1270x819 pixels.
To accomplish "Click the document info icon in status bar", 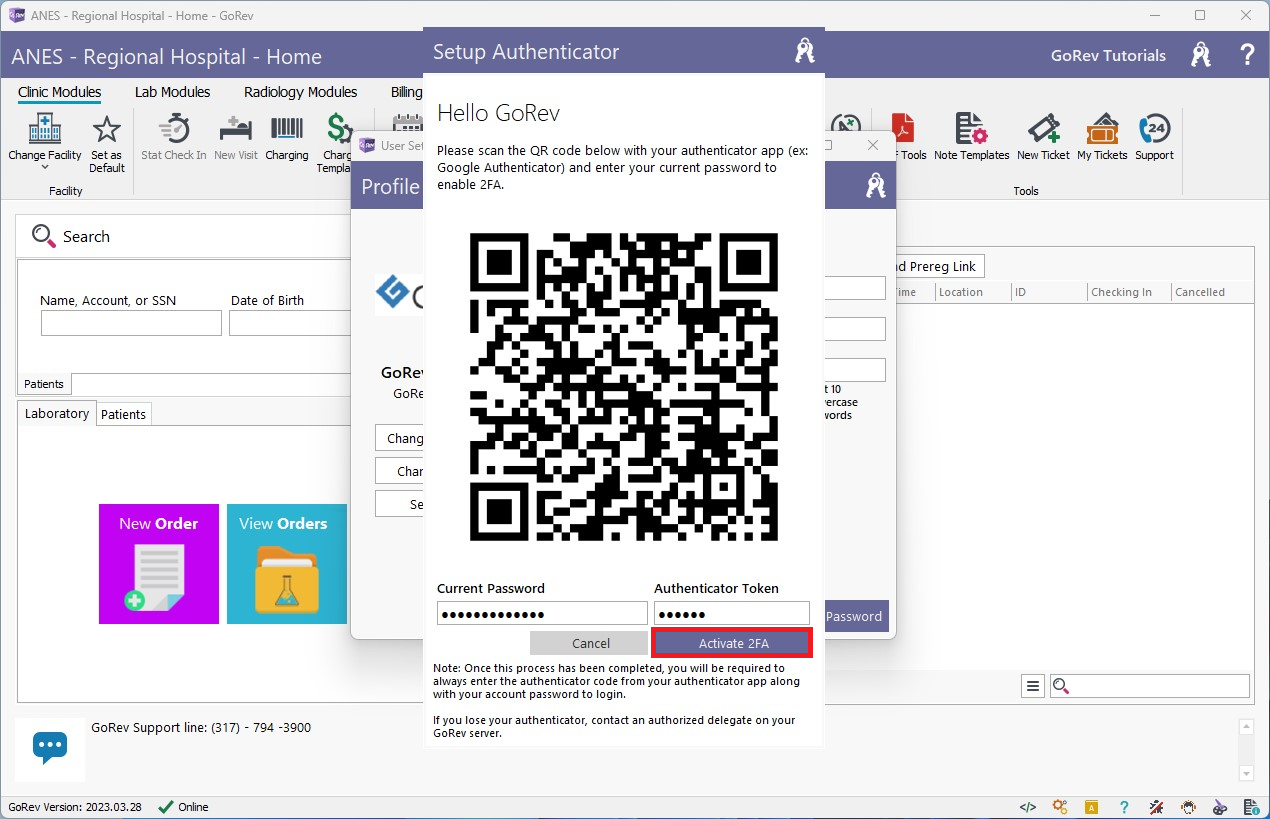I will [x=1252, y=807].
